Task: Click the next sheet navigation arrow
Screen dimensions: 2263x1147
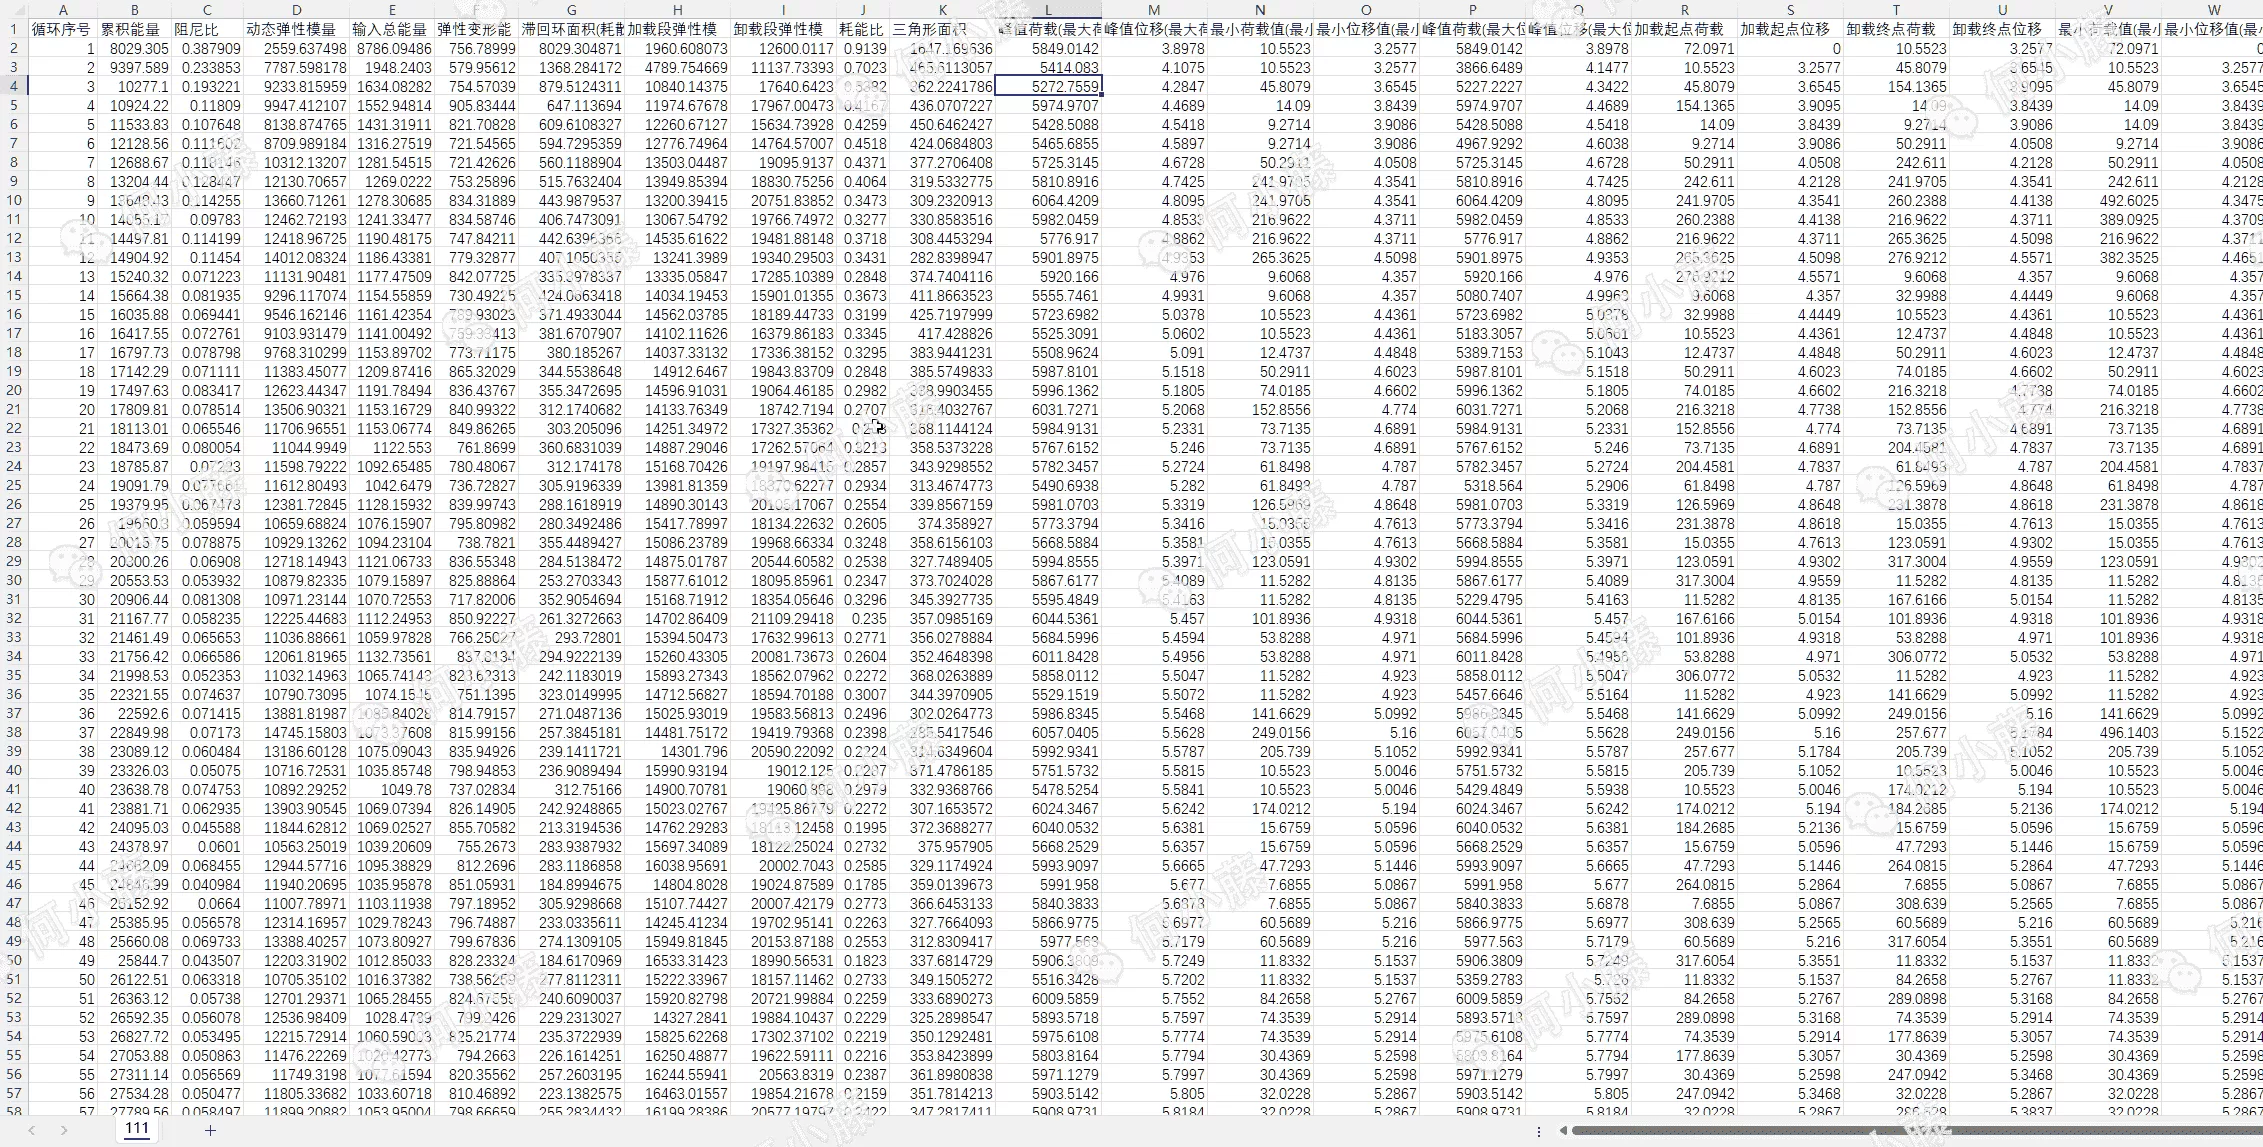Action: [x=64, y=1130]
